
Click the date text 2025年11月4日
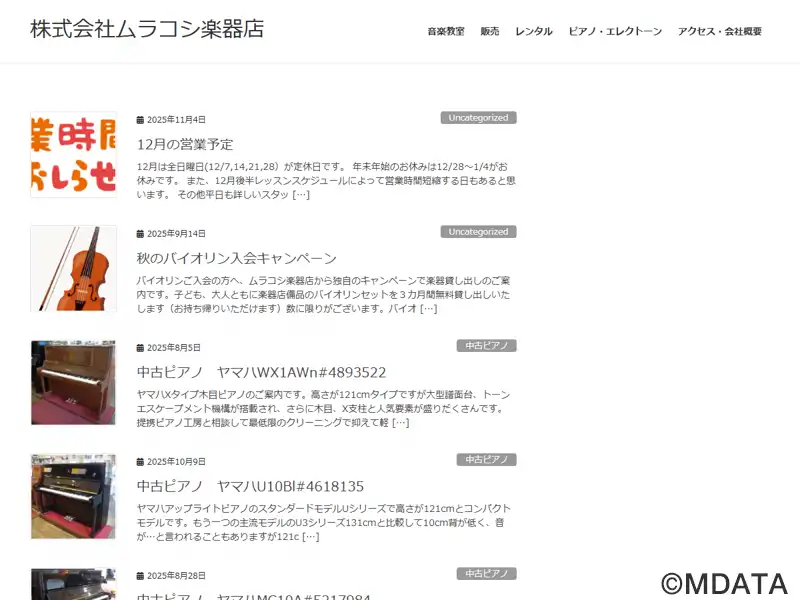click(x=177, y=120)
